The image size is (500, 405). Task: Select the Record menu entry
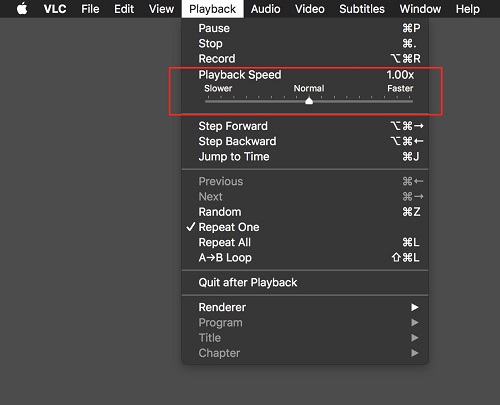pyautogui.click(x=305, y=59)
